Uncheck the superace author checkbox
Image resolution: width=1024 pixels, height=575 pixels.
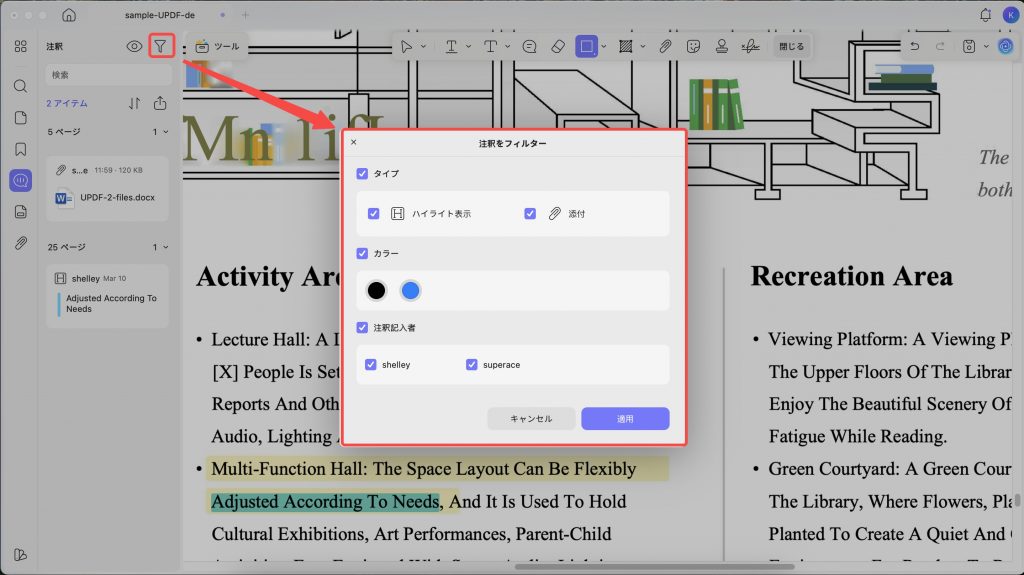click(x=472, y=365)
